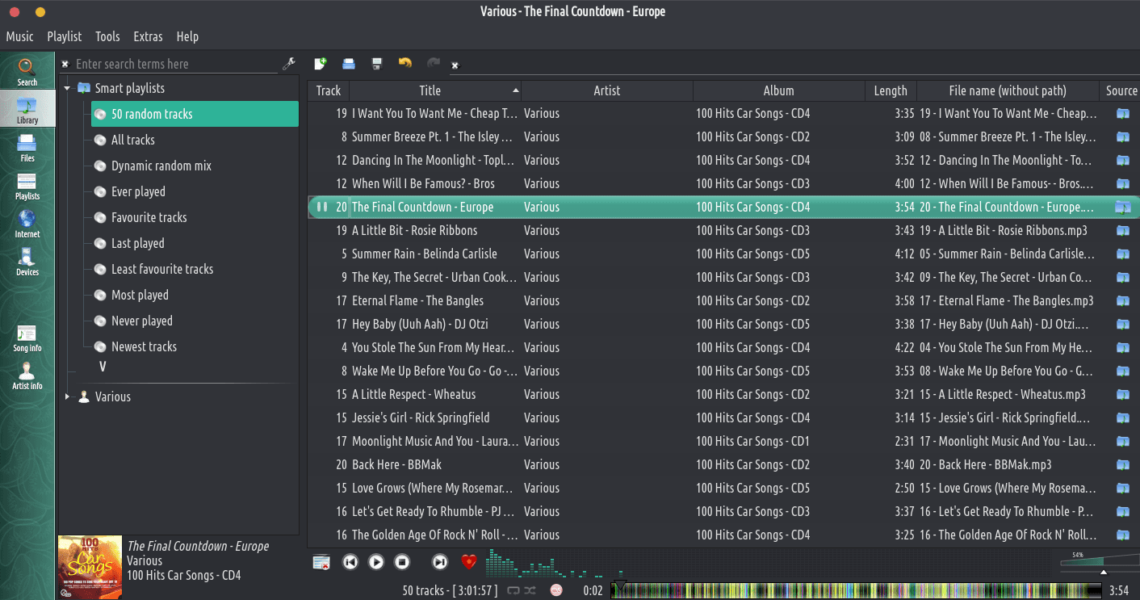Screen dimensions: 1140x600
Task: Open the Artist info sidebar panel
Action: click(x=27, y=375)
